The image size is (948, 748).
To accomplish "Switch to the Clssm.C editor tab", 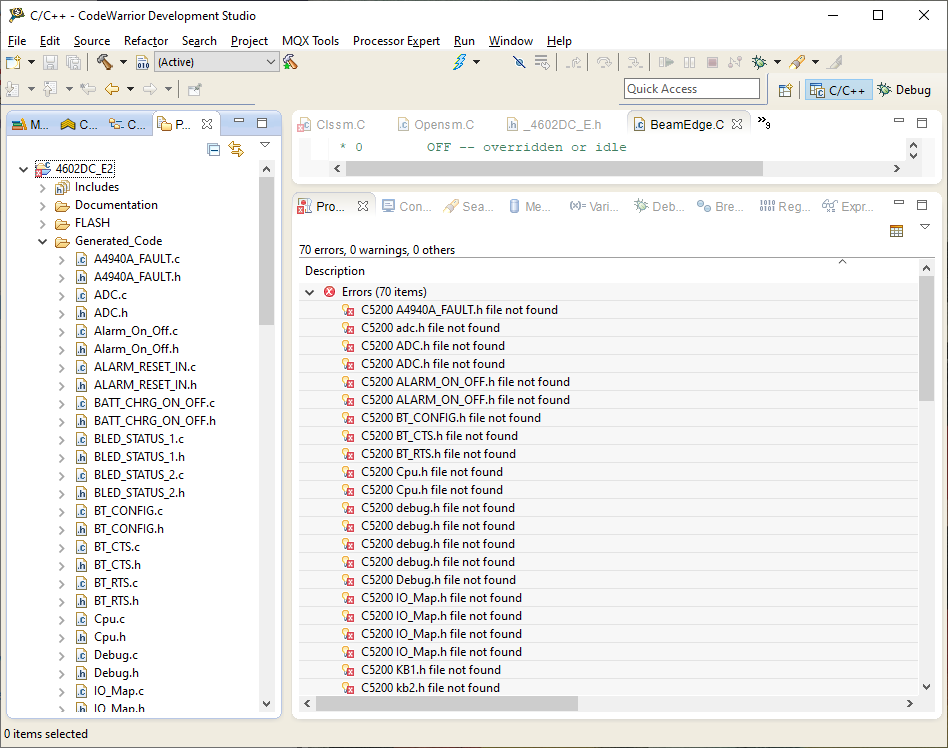I will [x=332, y=125].
